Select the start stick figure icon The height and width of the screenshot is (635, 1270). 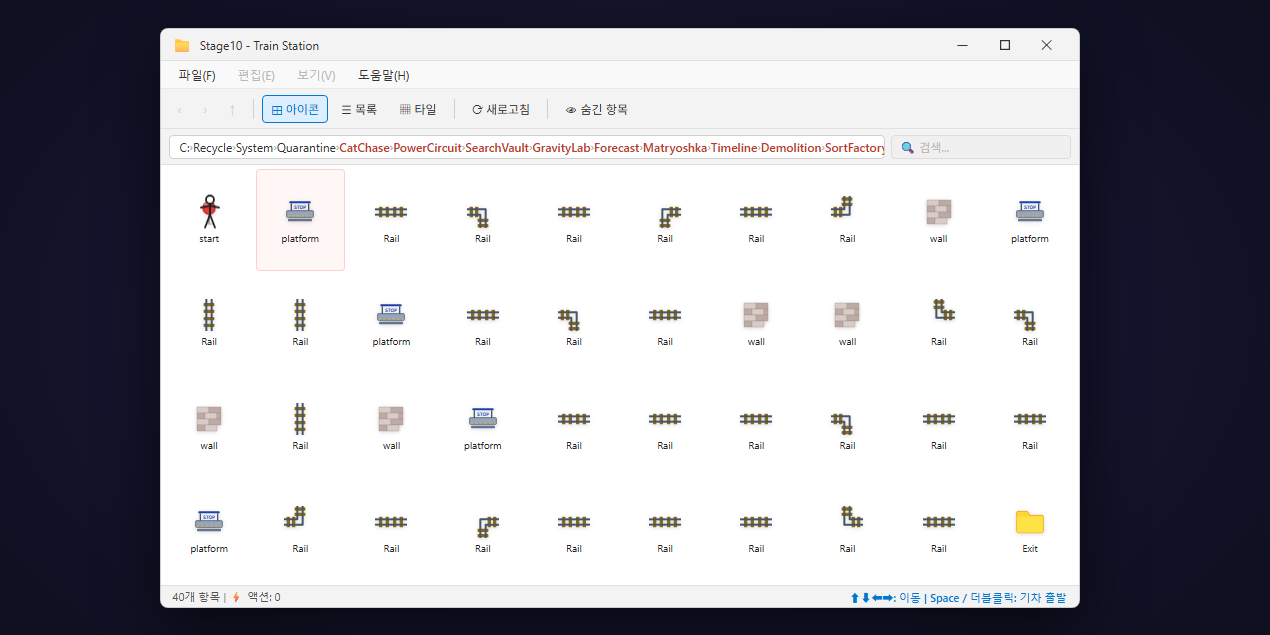209,212
